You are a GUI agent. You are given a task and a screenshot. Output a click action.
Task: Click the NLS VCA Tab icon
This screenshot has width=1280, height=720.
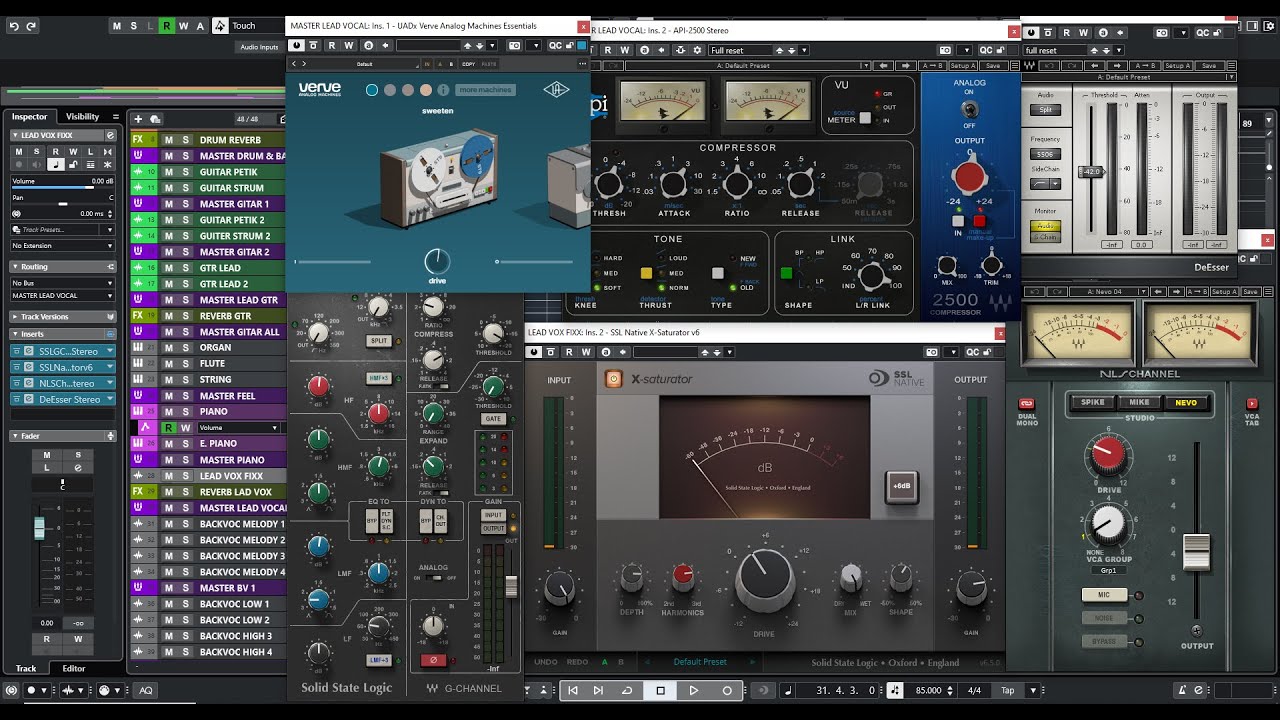pyautogui.click(x=1252, y=404)
